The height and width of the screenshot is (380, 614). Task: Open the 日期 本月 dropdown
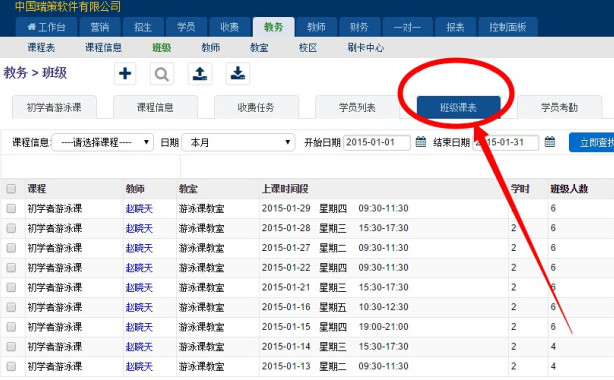coord(238,142)
